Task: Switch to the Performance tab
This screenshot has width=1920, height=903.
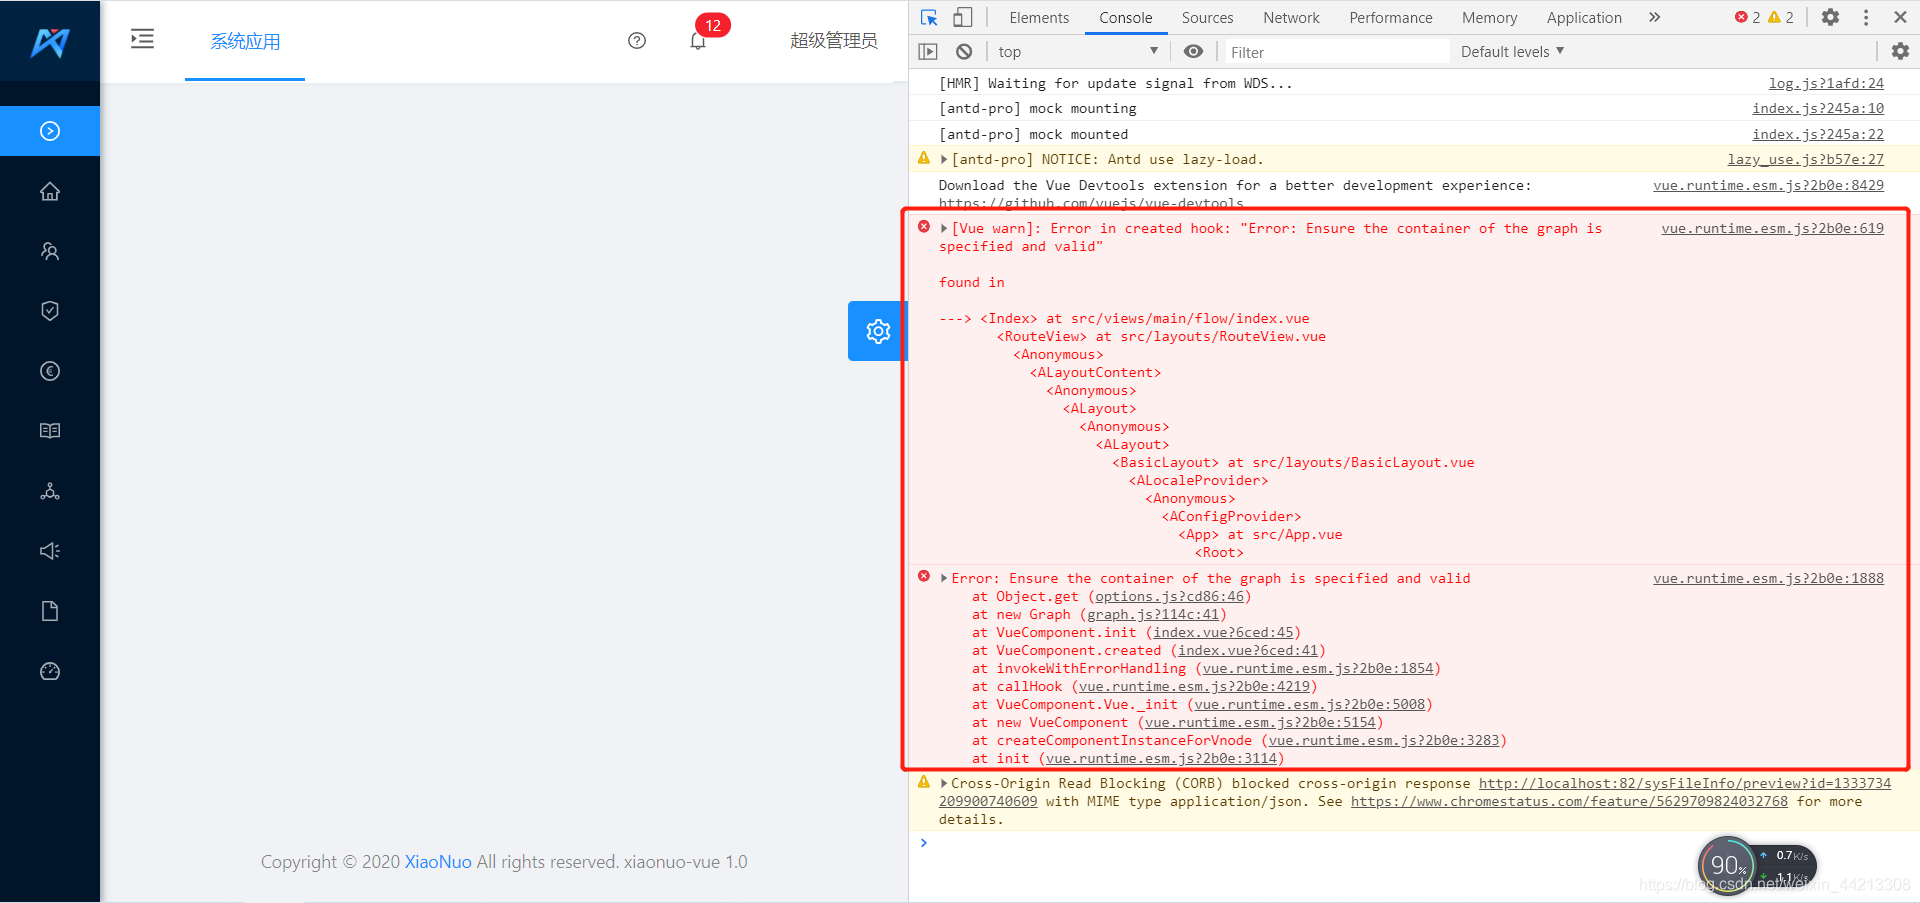Action: [1390, 17]
